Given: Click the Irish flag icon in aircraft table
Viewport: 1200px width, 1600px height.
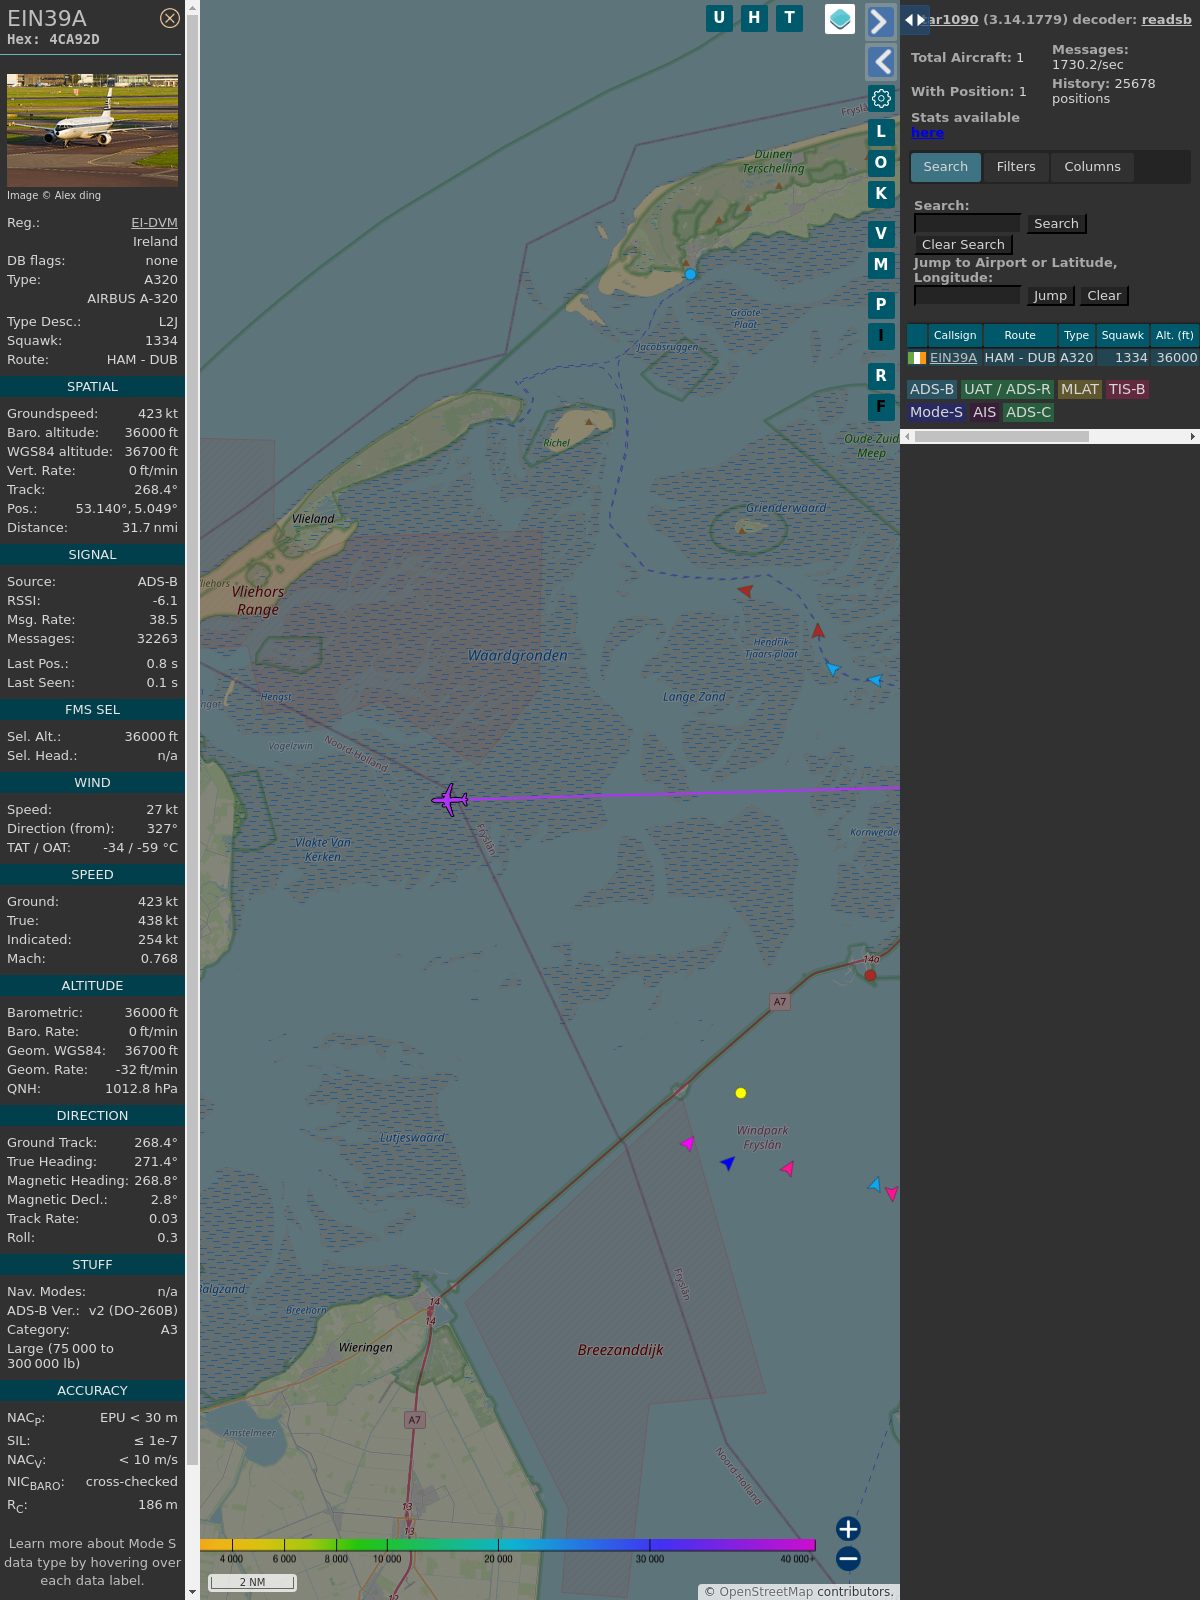Looking at the screenshot, I should coord(917,358).
